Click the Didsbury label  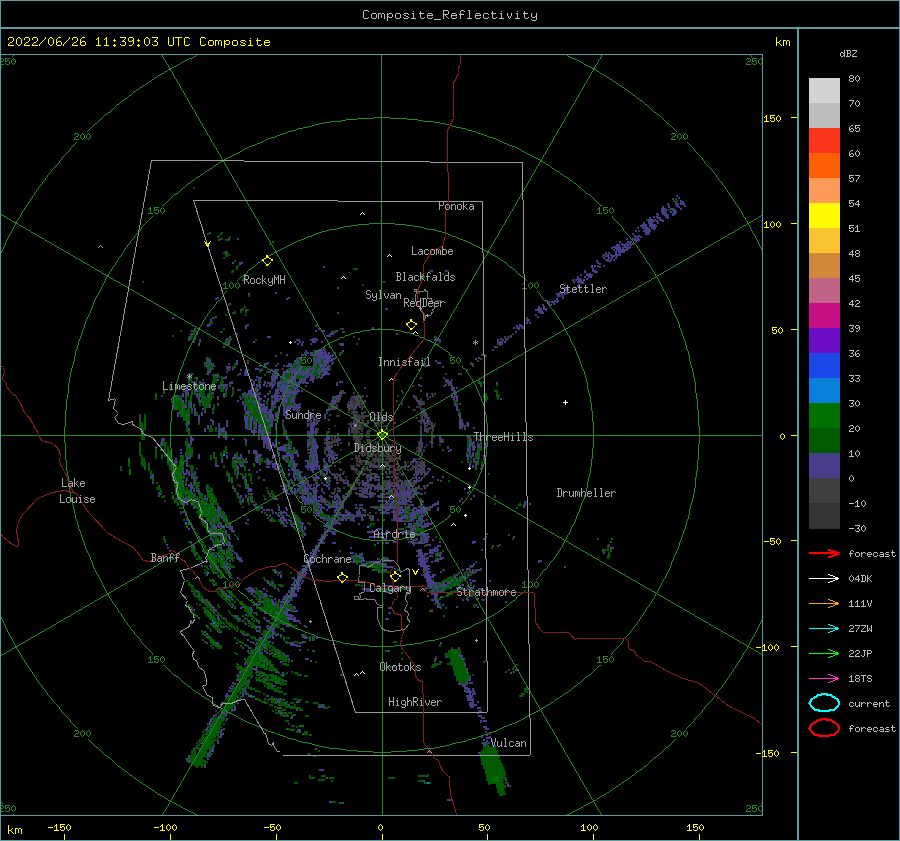pyautogui.click(x=377, y=448)
